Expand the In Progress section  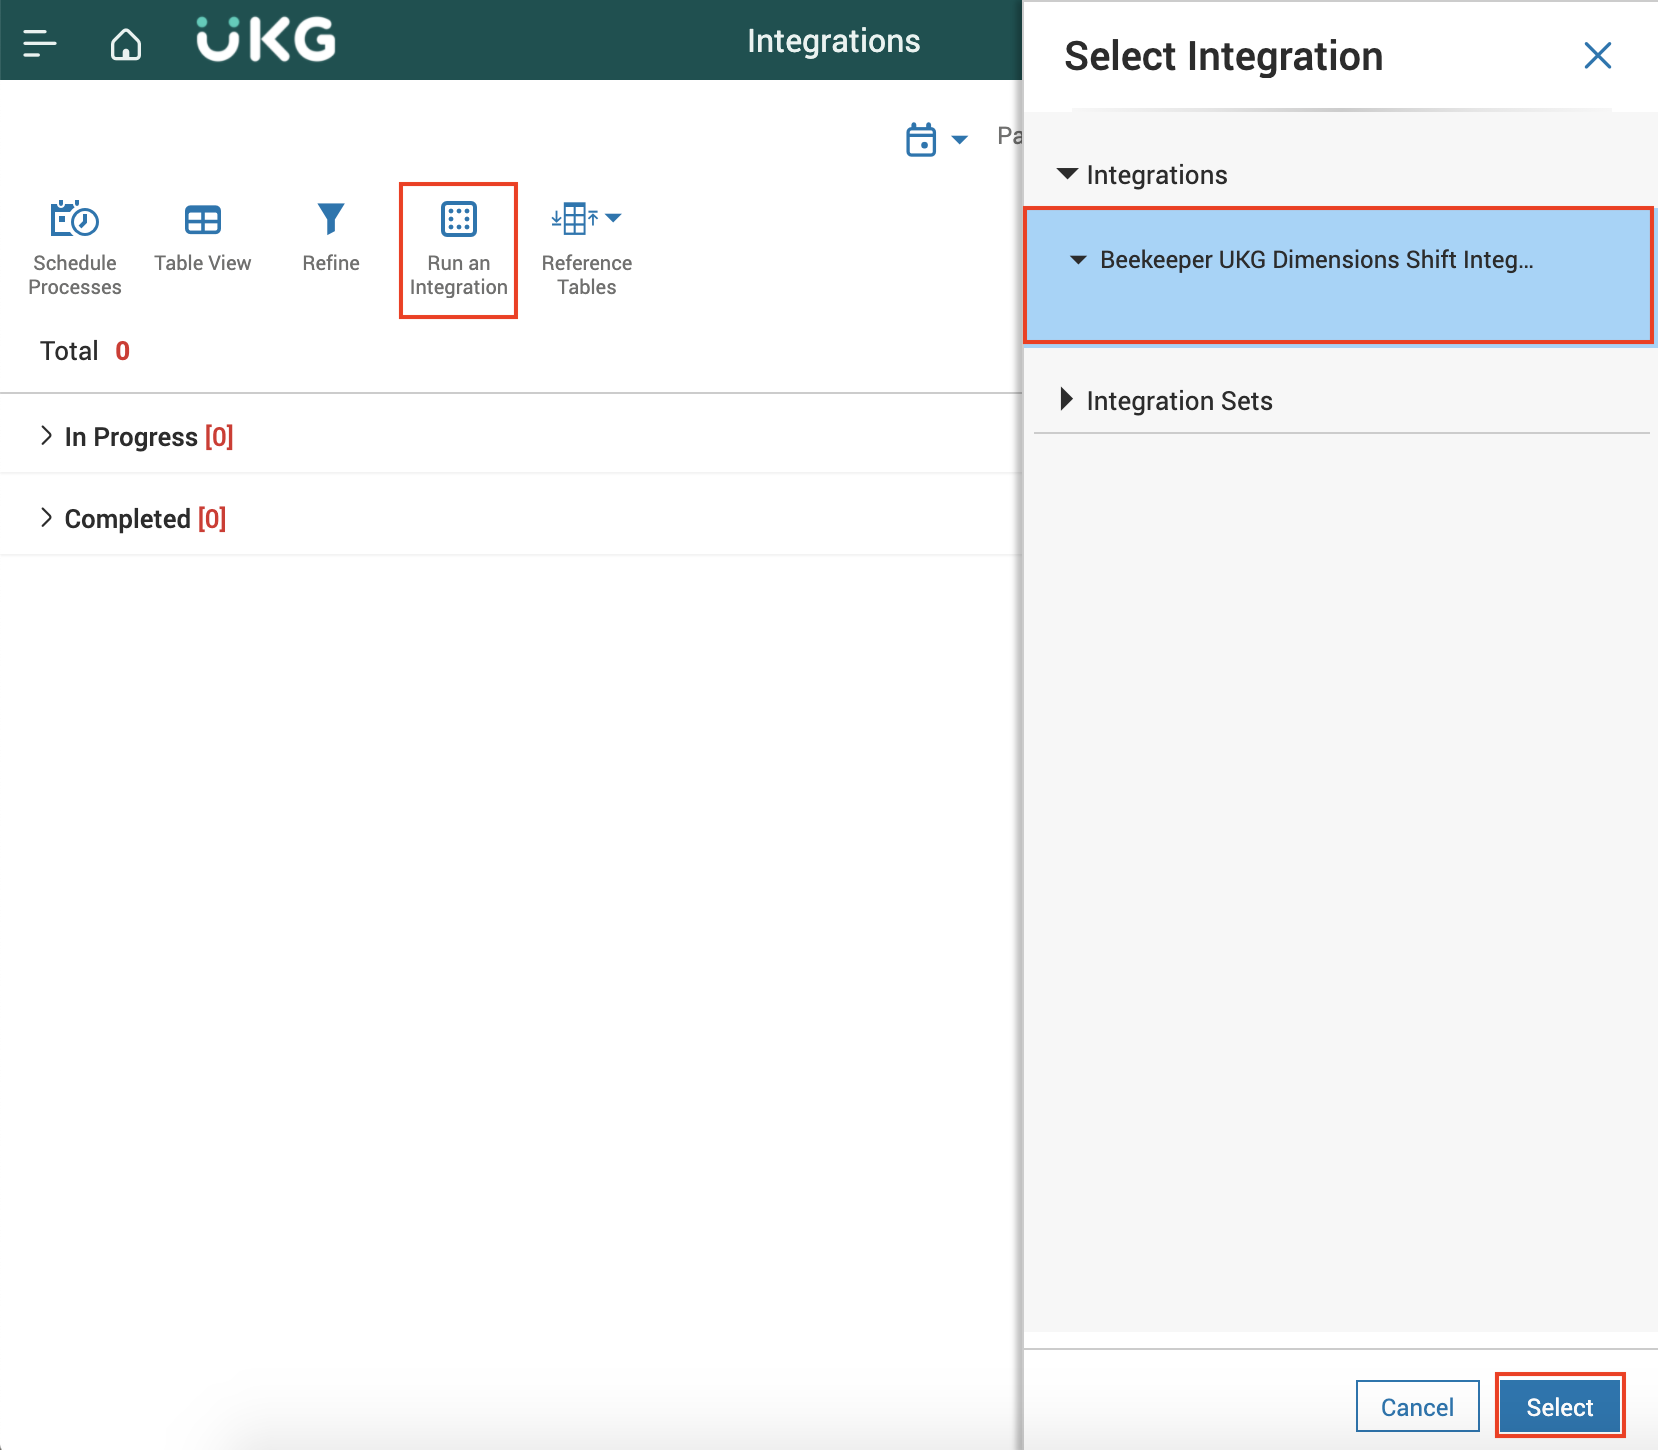45,435
